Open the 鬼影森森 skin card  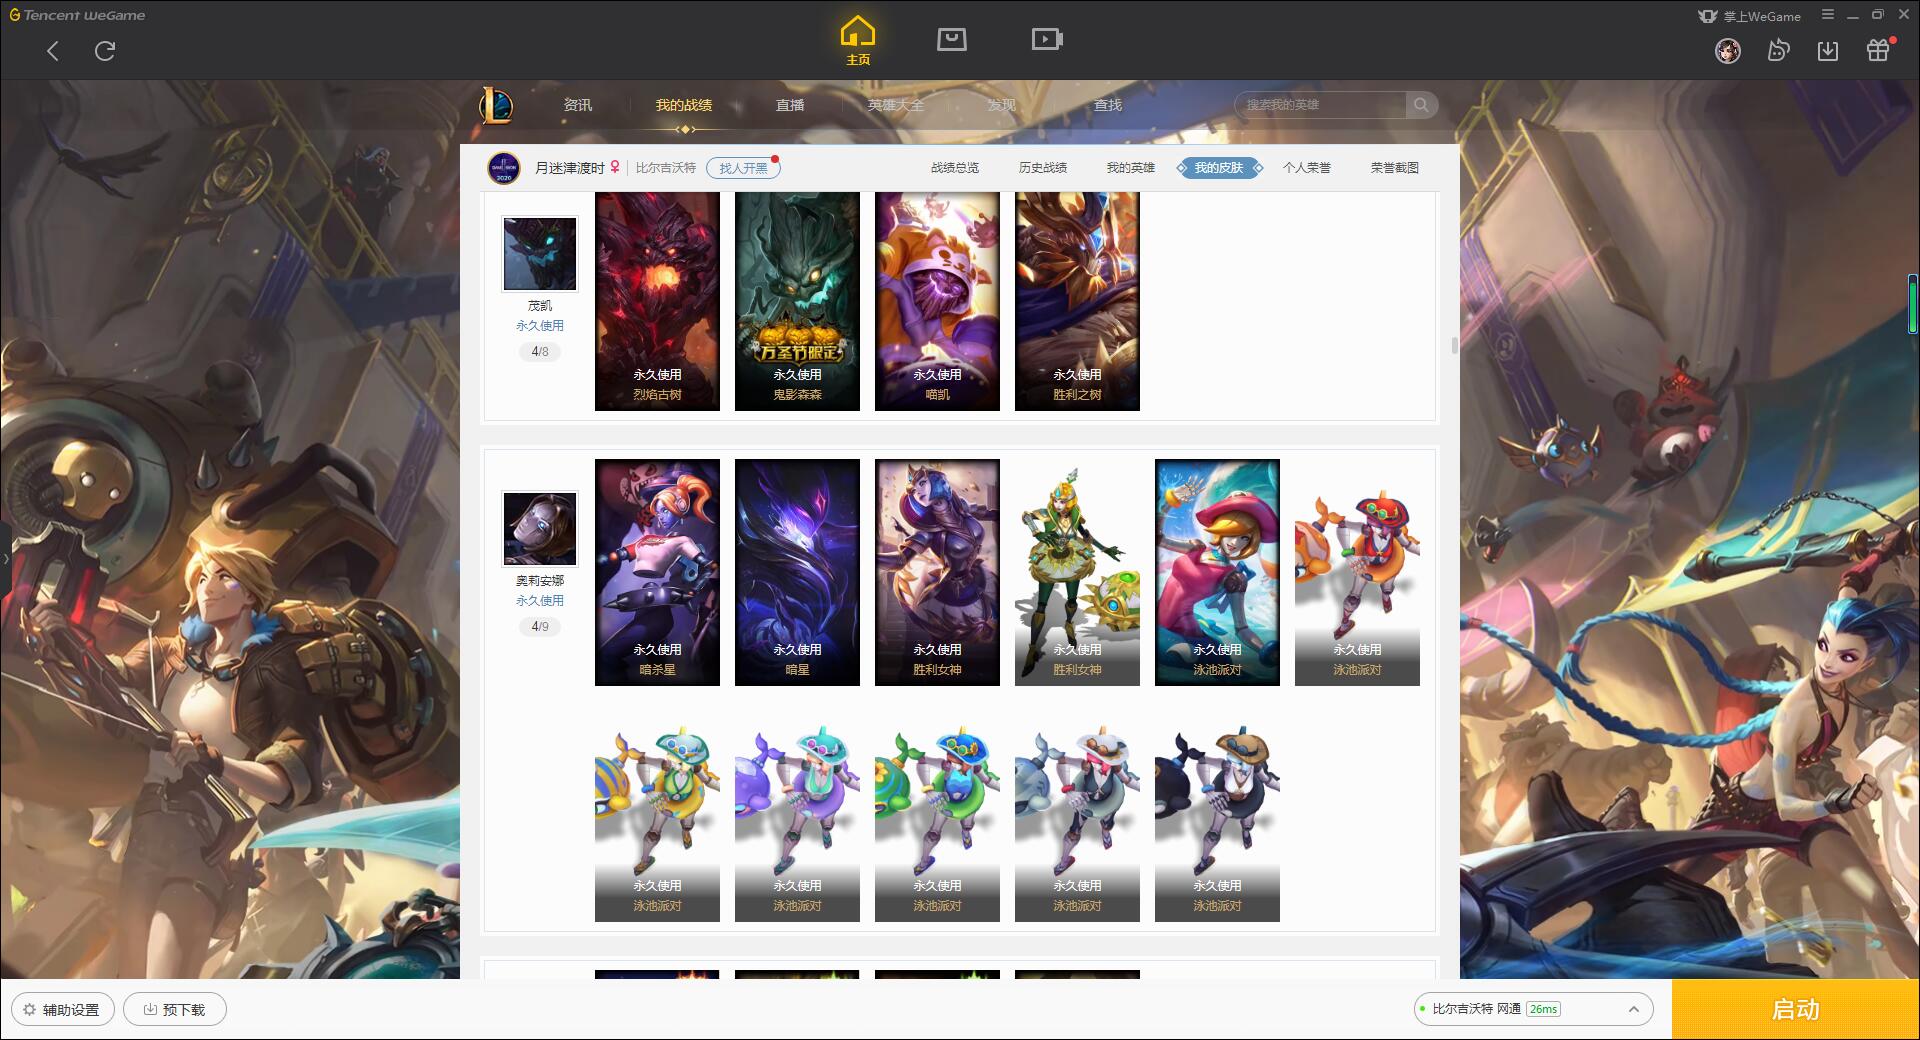797,301
